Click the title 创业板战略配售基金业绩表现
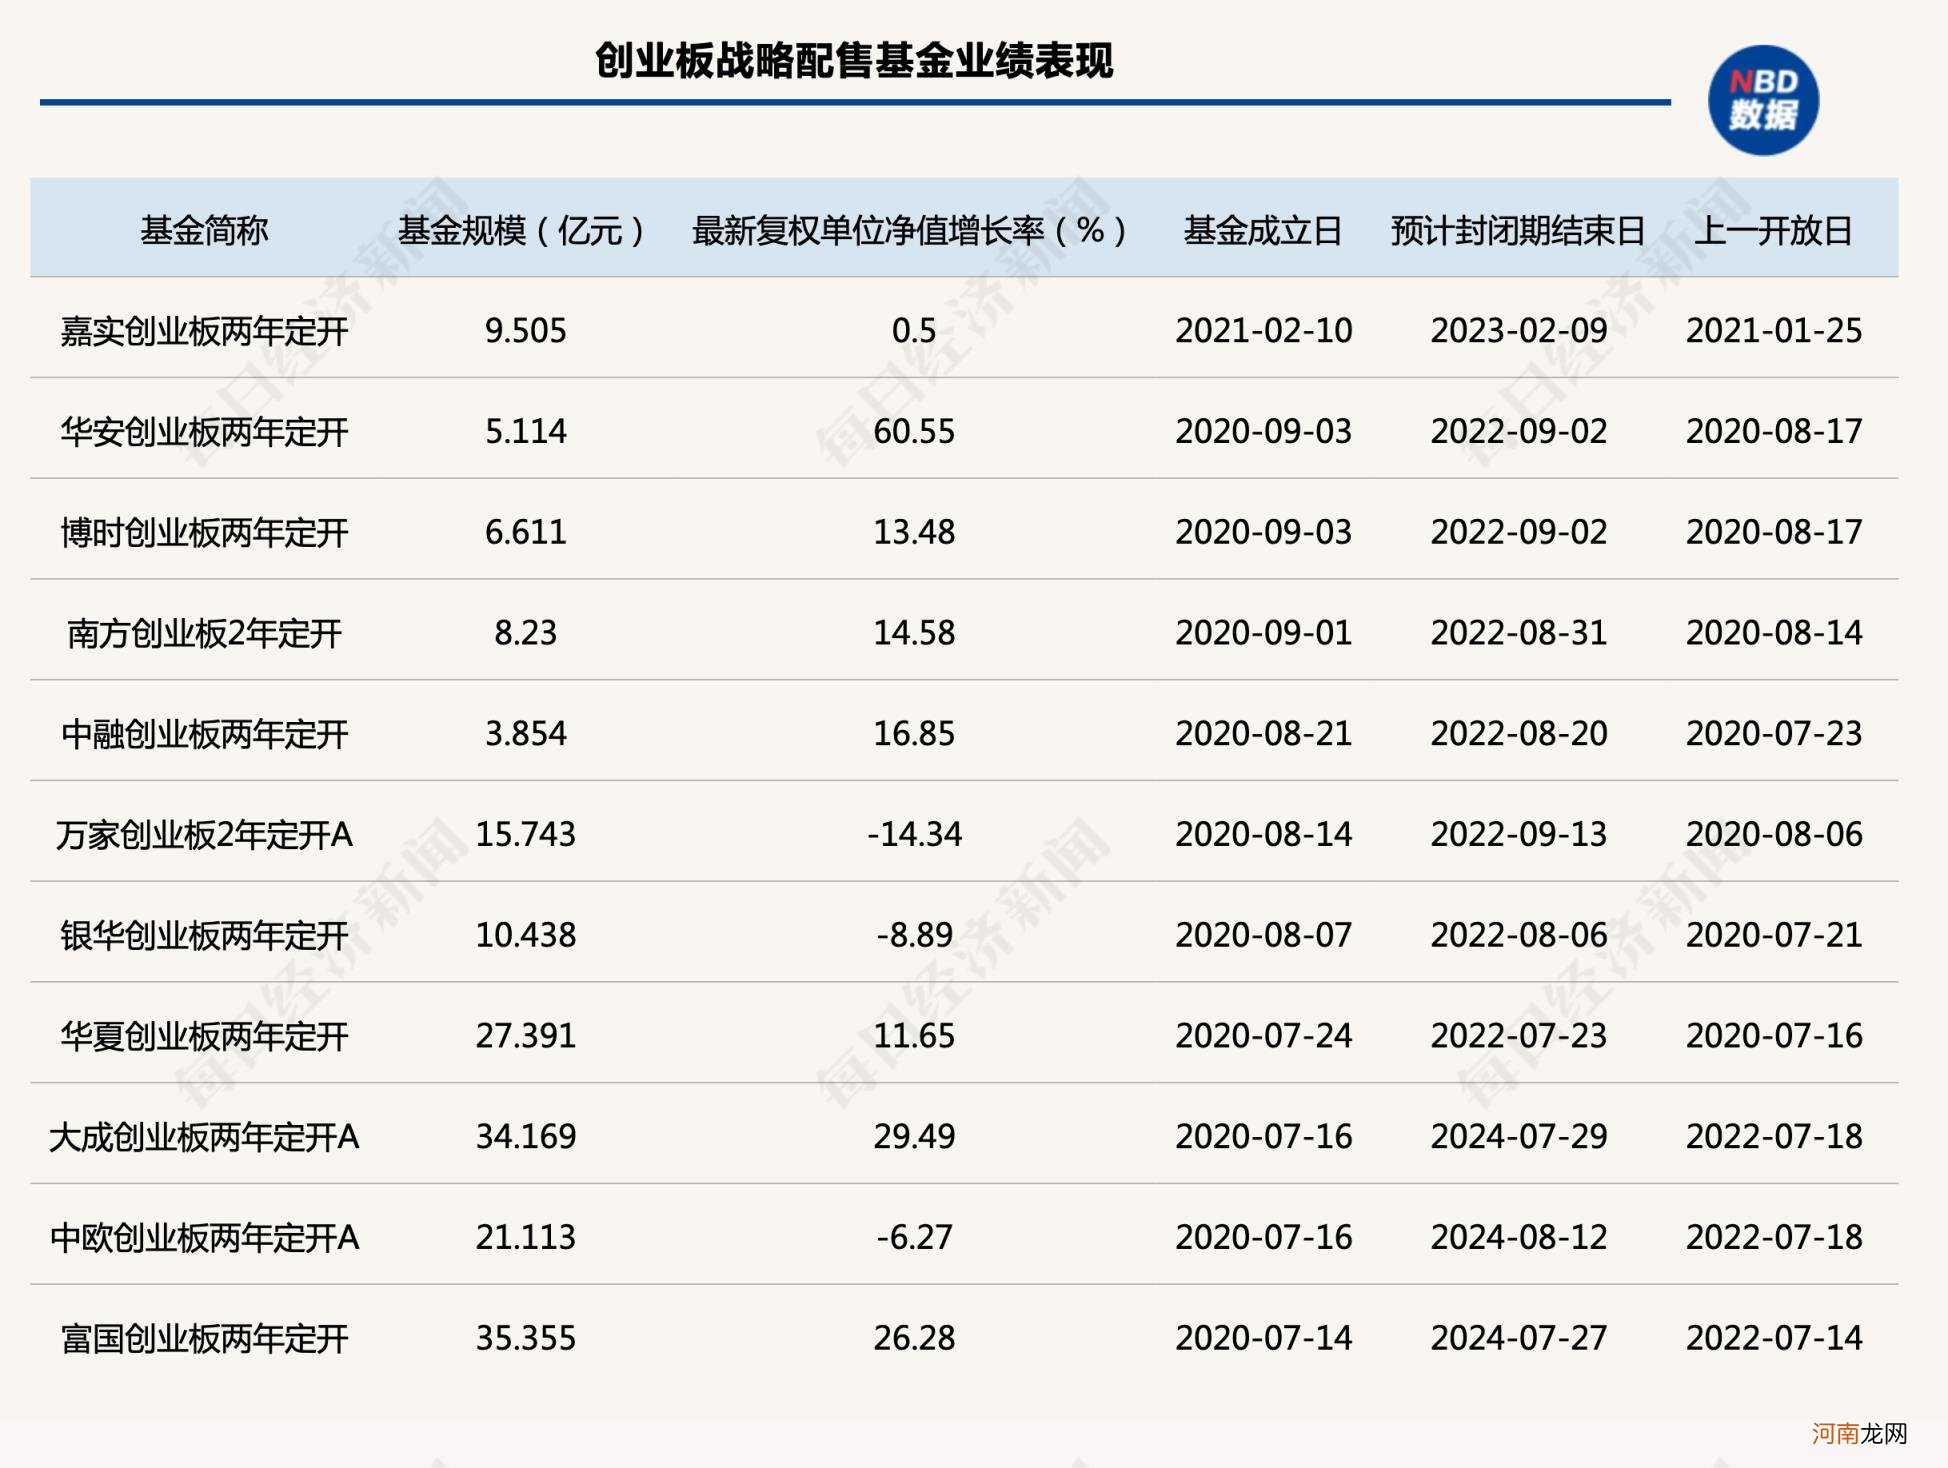The width and height of the screenshot is (1948, 1468). 854,61
